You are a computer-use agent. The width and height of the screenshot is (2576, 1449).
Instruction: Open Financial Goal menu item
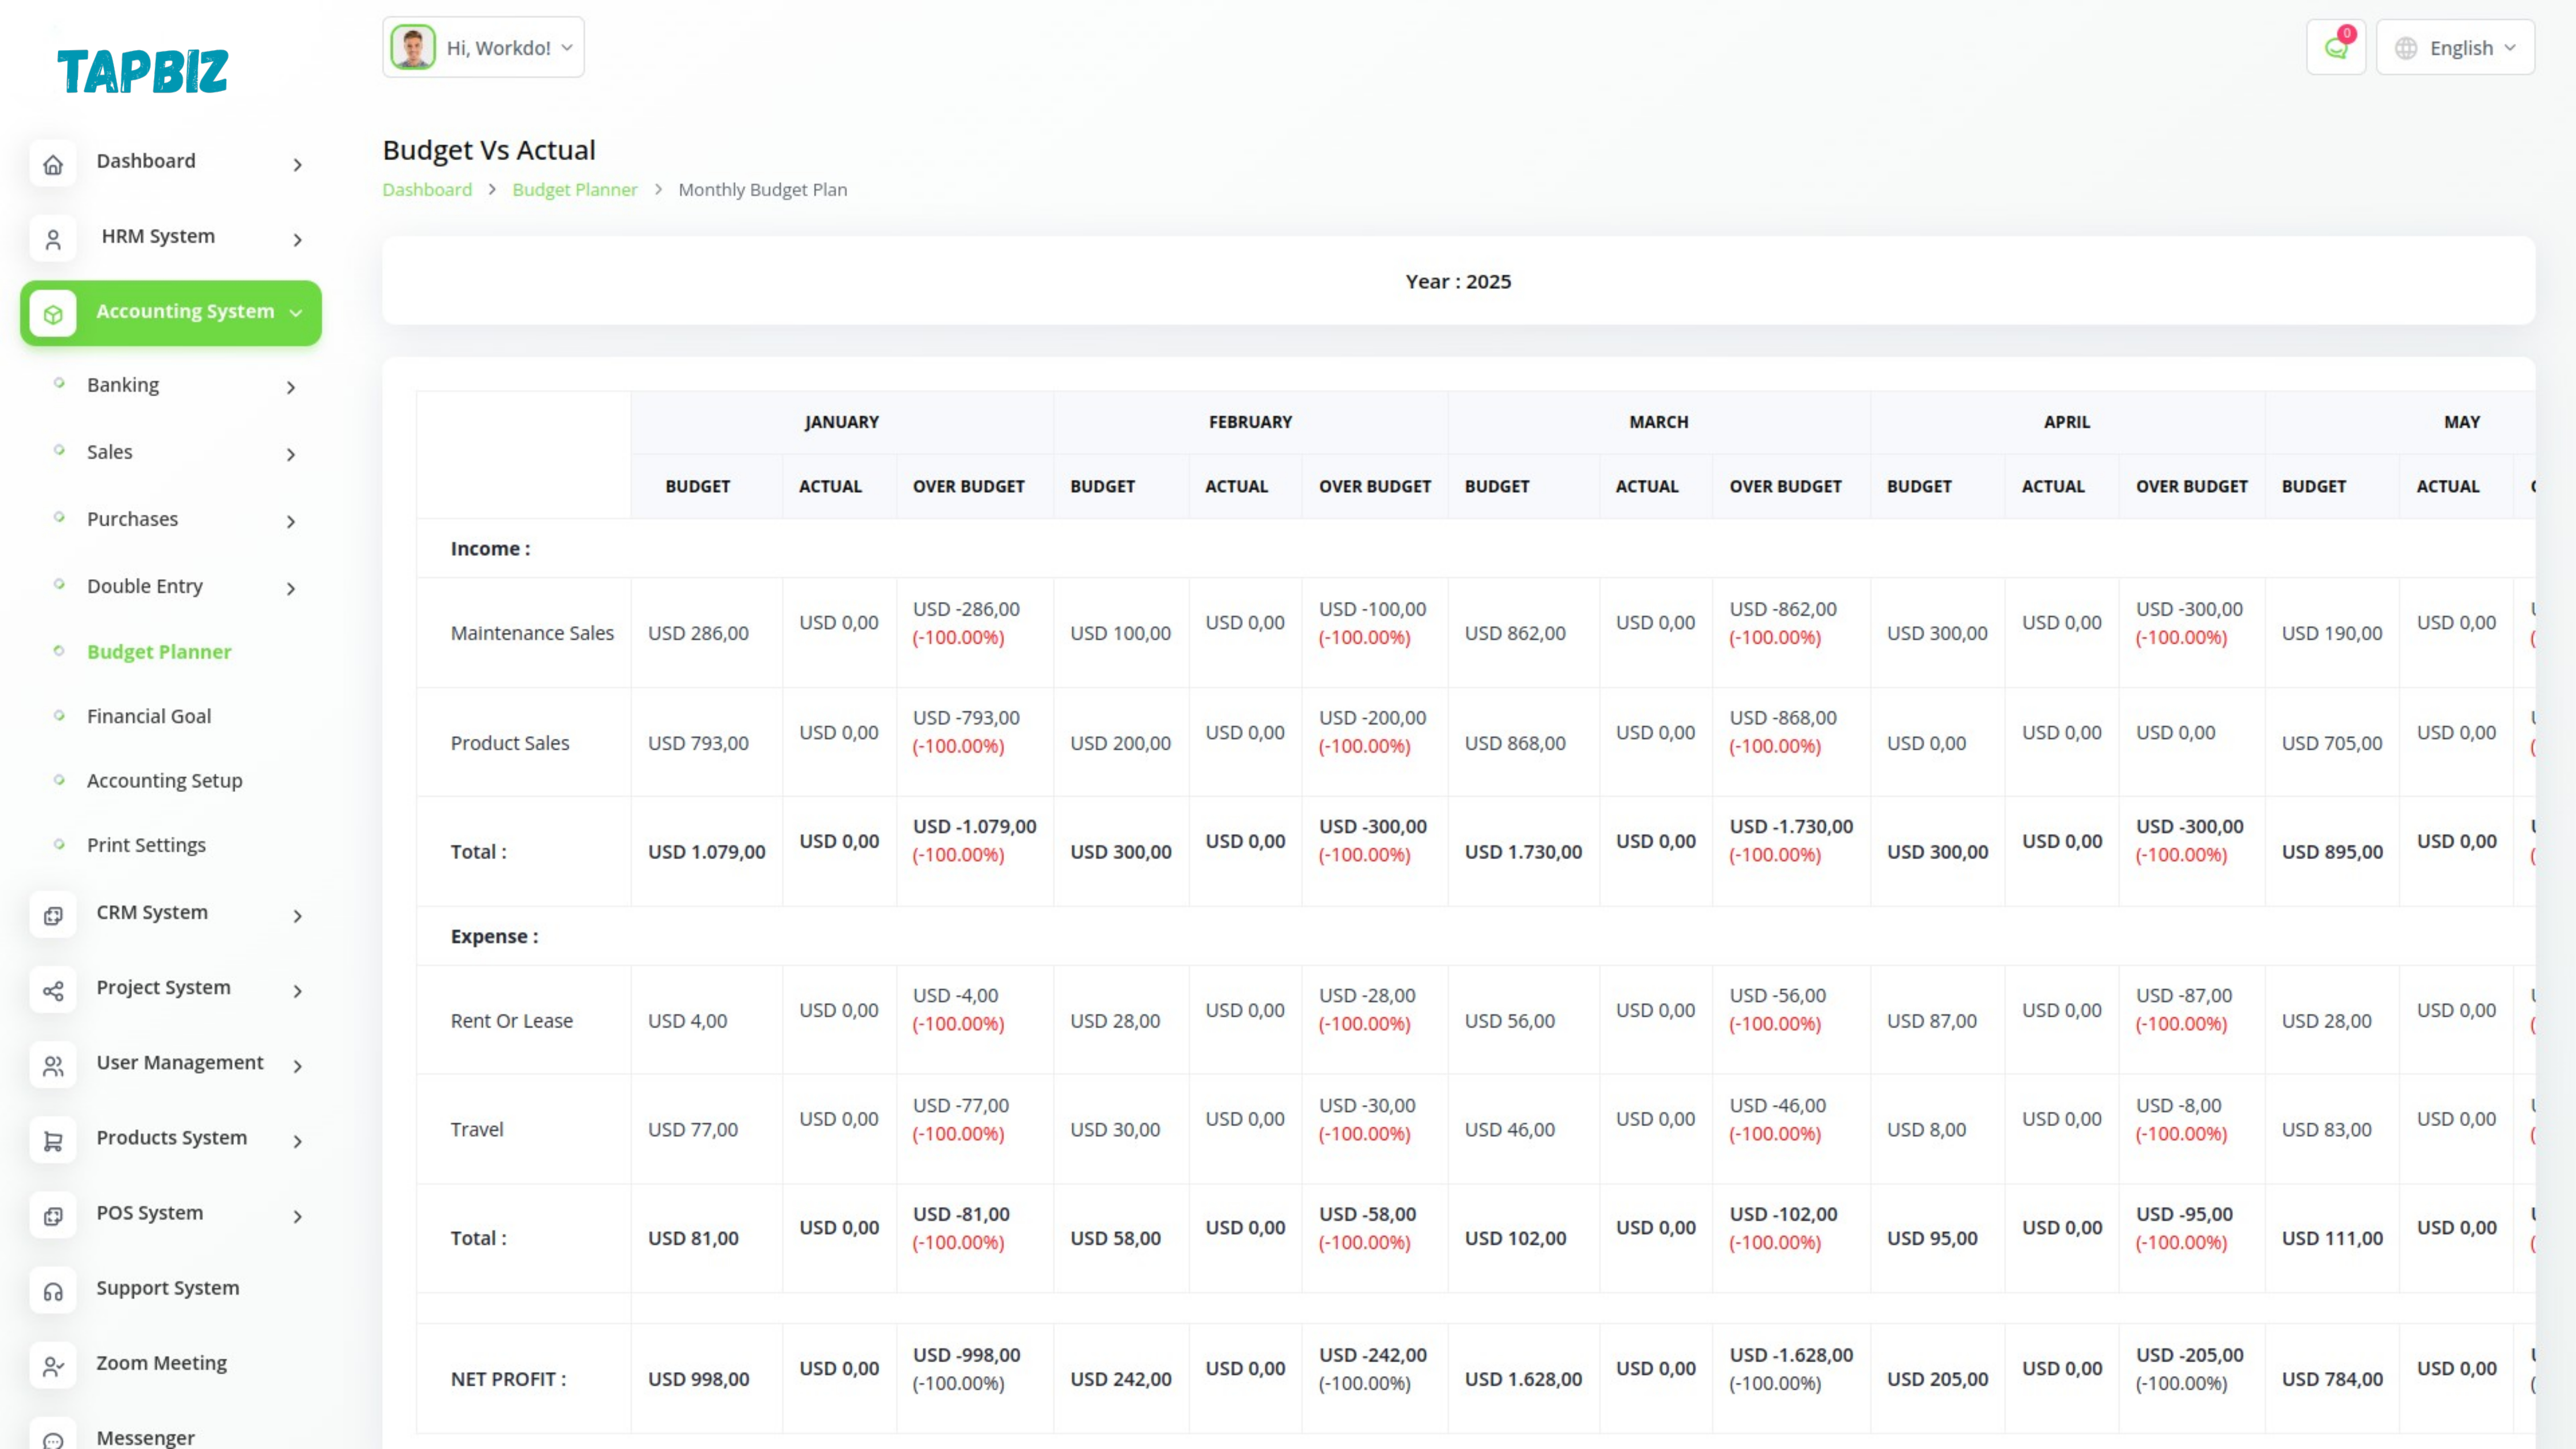[x=149, y=716]
